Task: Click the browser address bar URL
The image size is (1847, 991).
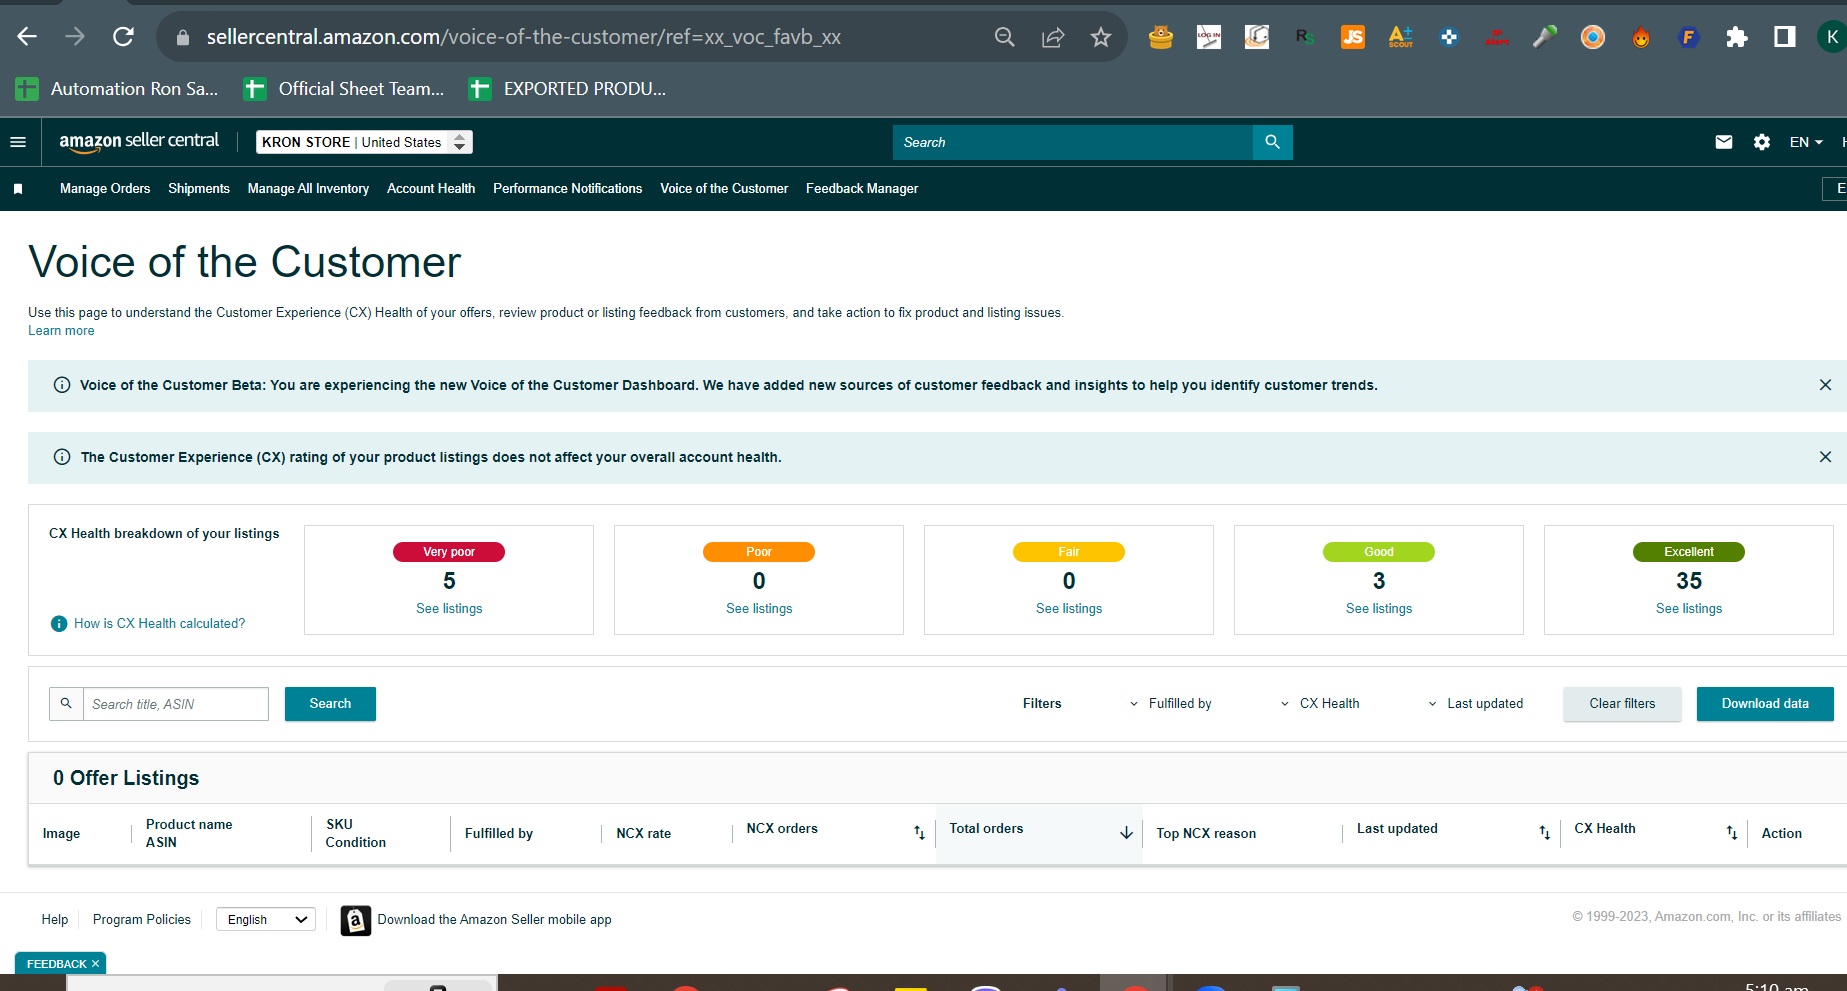Action: coord(523,37)
